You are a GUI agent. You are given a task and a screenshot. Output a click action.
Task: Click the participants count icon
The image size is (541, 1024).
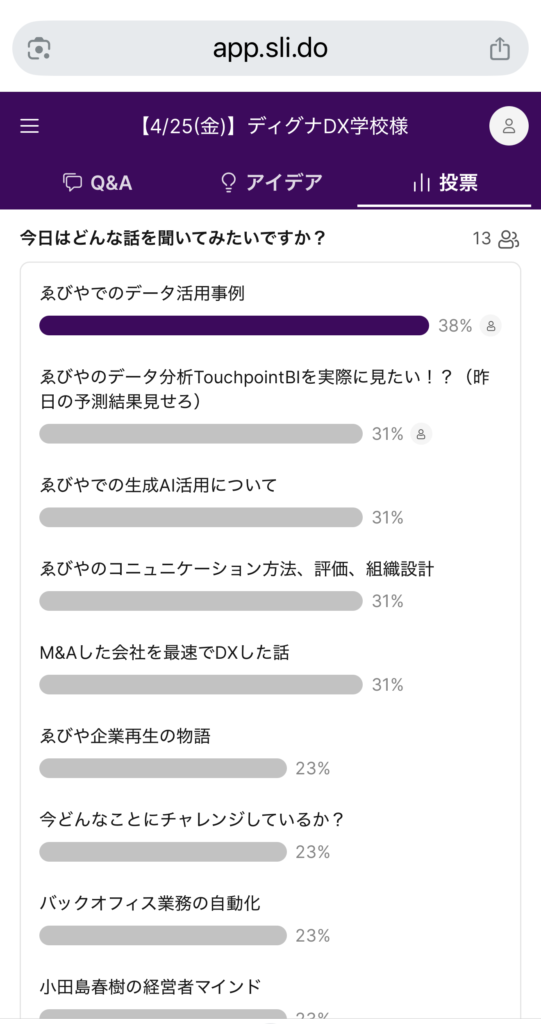click(508, 239)
